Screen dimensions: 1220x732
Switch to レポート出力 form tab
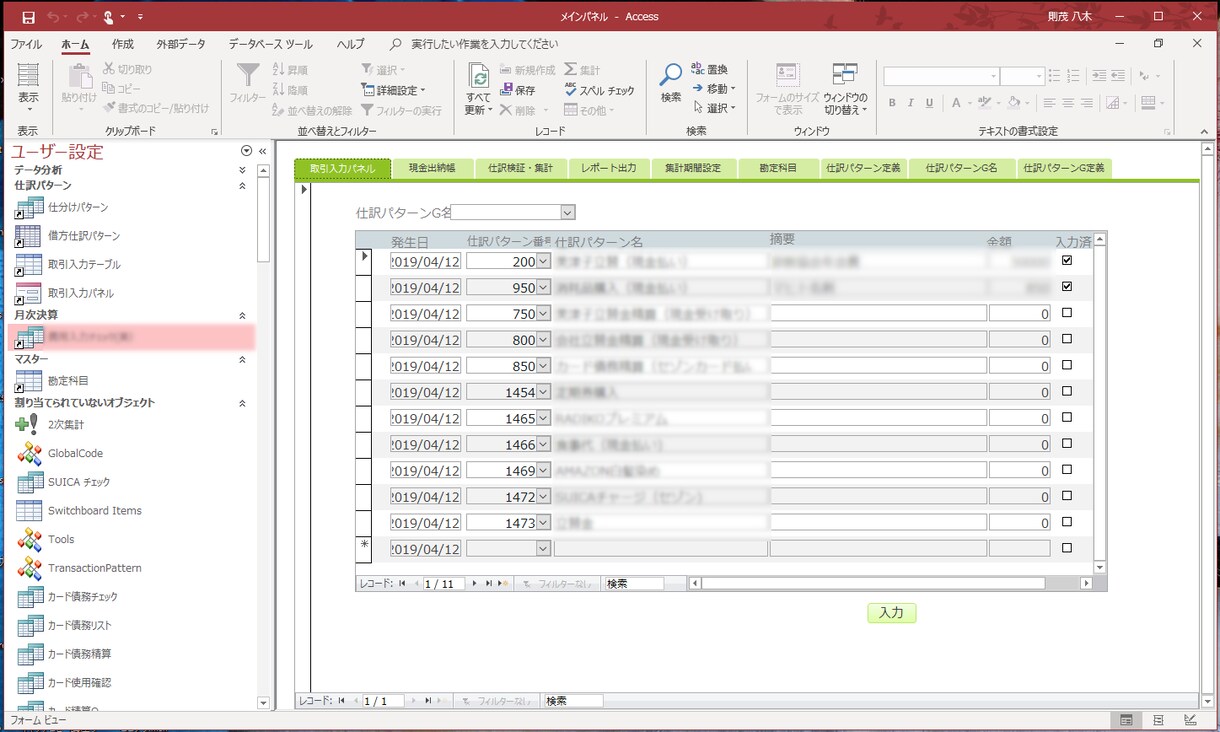(609, 168)
